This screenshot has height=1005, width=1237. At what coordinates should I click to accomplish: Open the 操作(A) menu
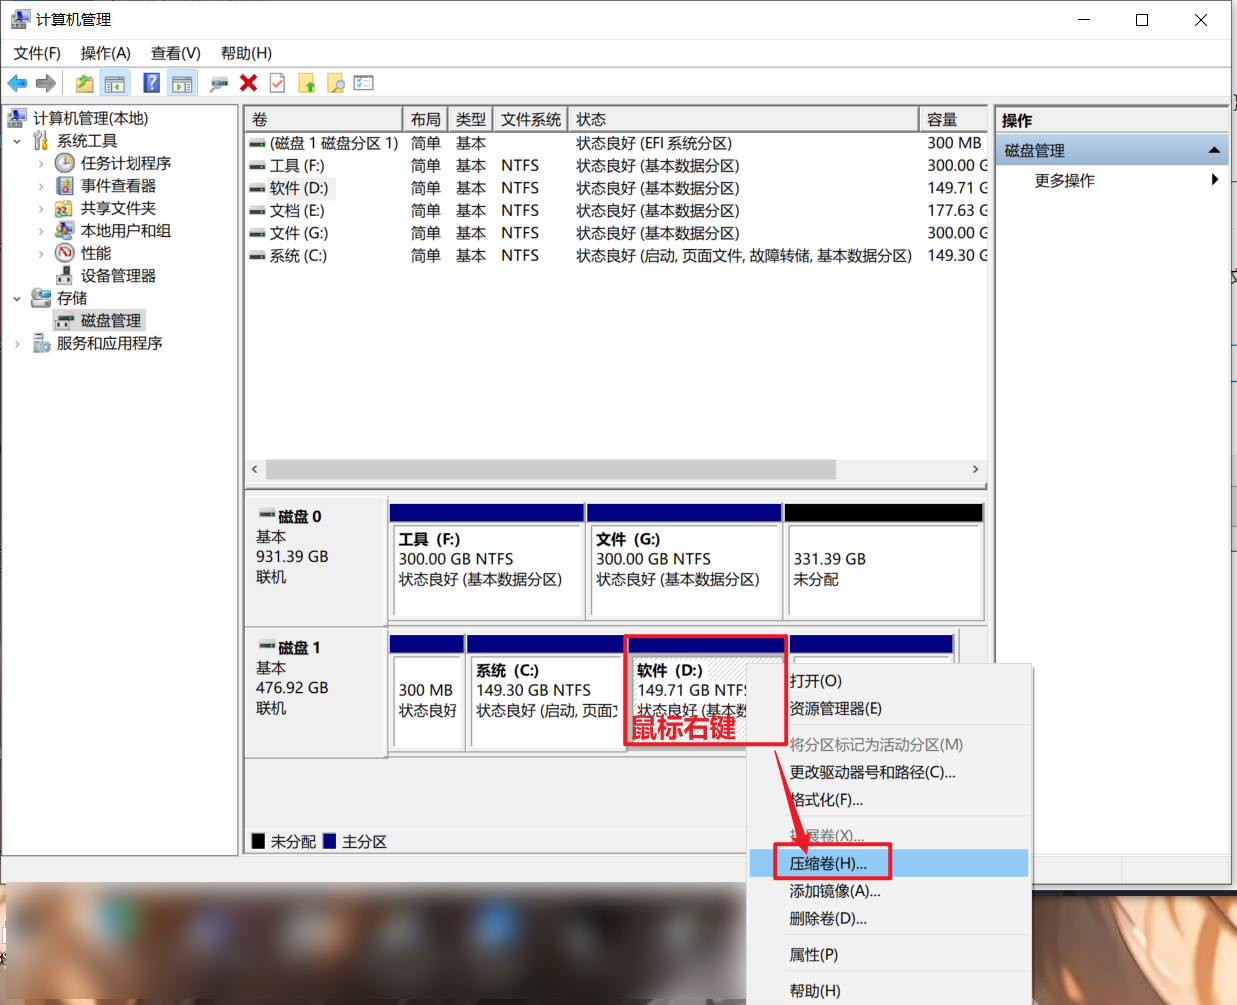pos(105,53)
